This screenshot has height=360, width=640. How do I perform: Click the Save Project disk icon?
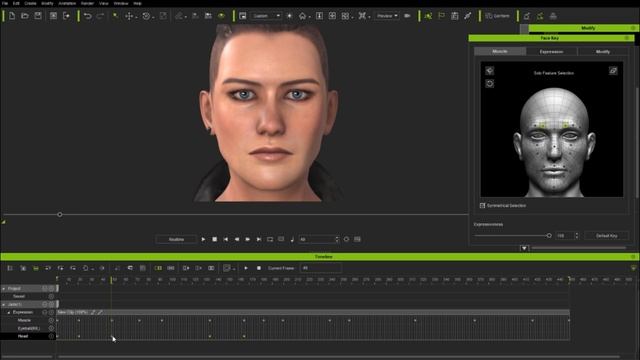click(x=38, y=16)
